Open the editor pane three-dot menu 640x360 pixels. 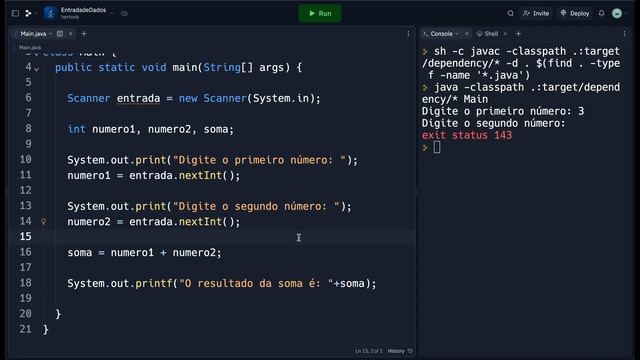click(408, 34)
